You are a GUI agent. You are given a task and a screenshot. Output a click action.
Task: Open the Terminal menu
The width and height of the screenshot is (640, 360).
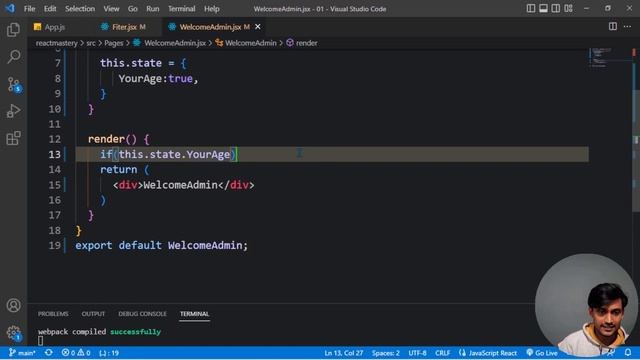click(182, 9)
